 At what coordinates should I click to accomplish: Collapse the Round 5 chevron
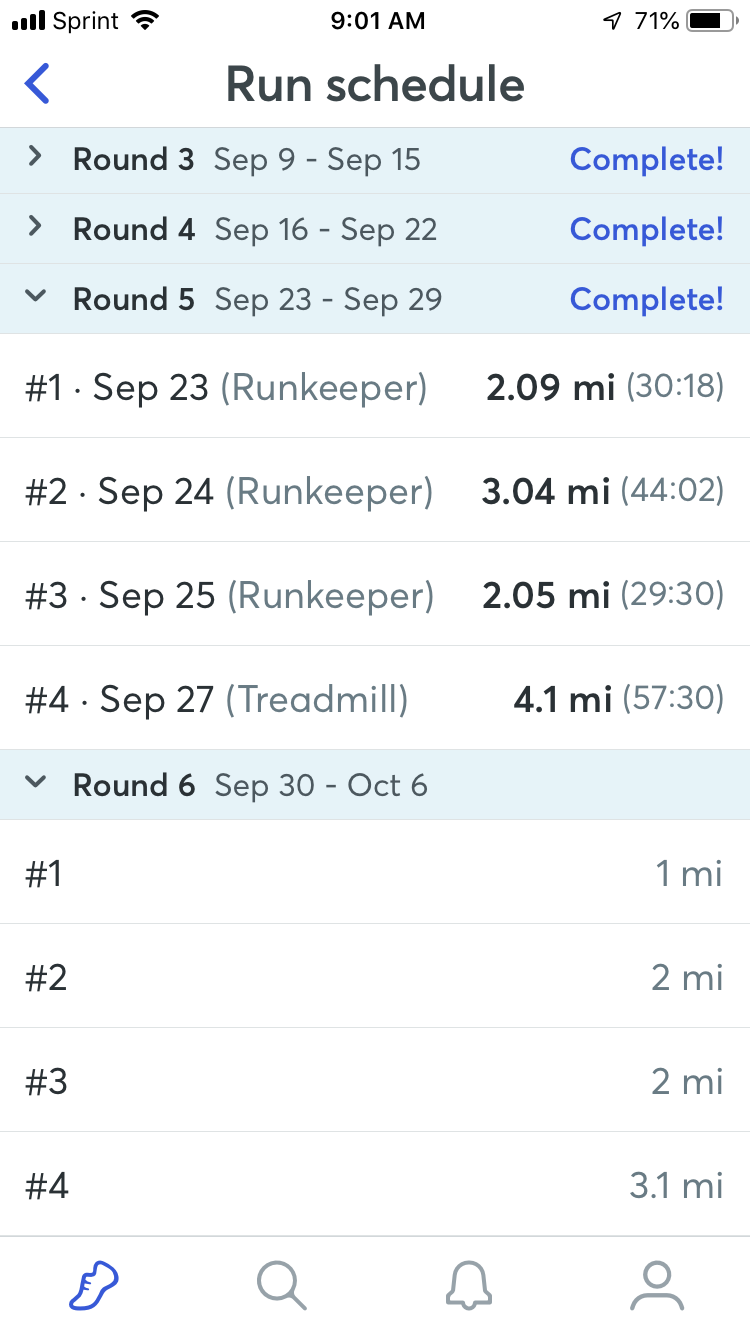coord(35,296)
